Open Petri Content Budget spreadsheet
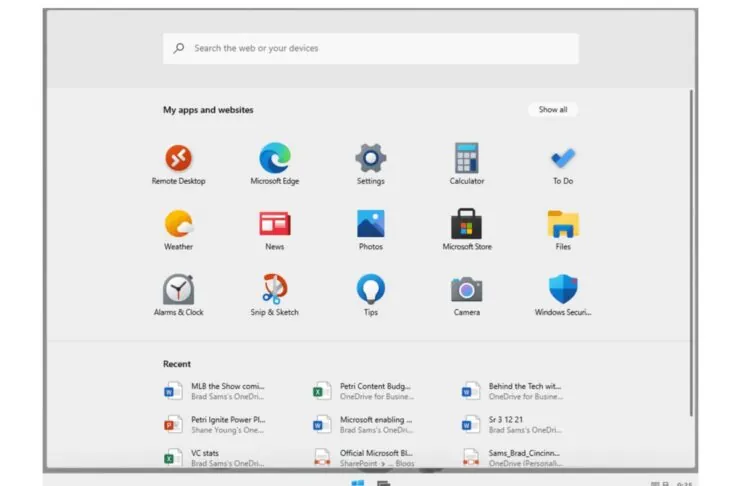 click(x=363, y=391)
